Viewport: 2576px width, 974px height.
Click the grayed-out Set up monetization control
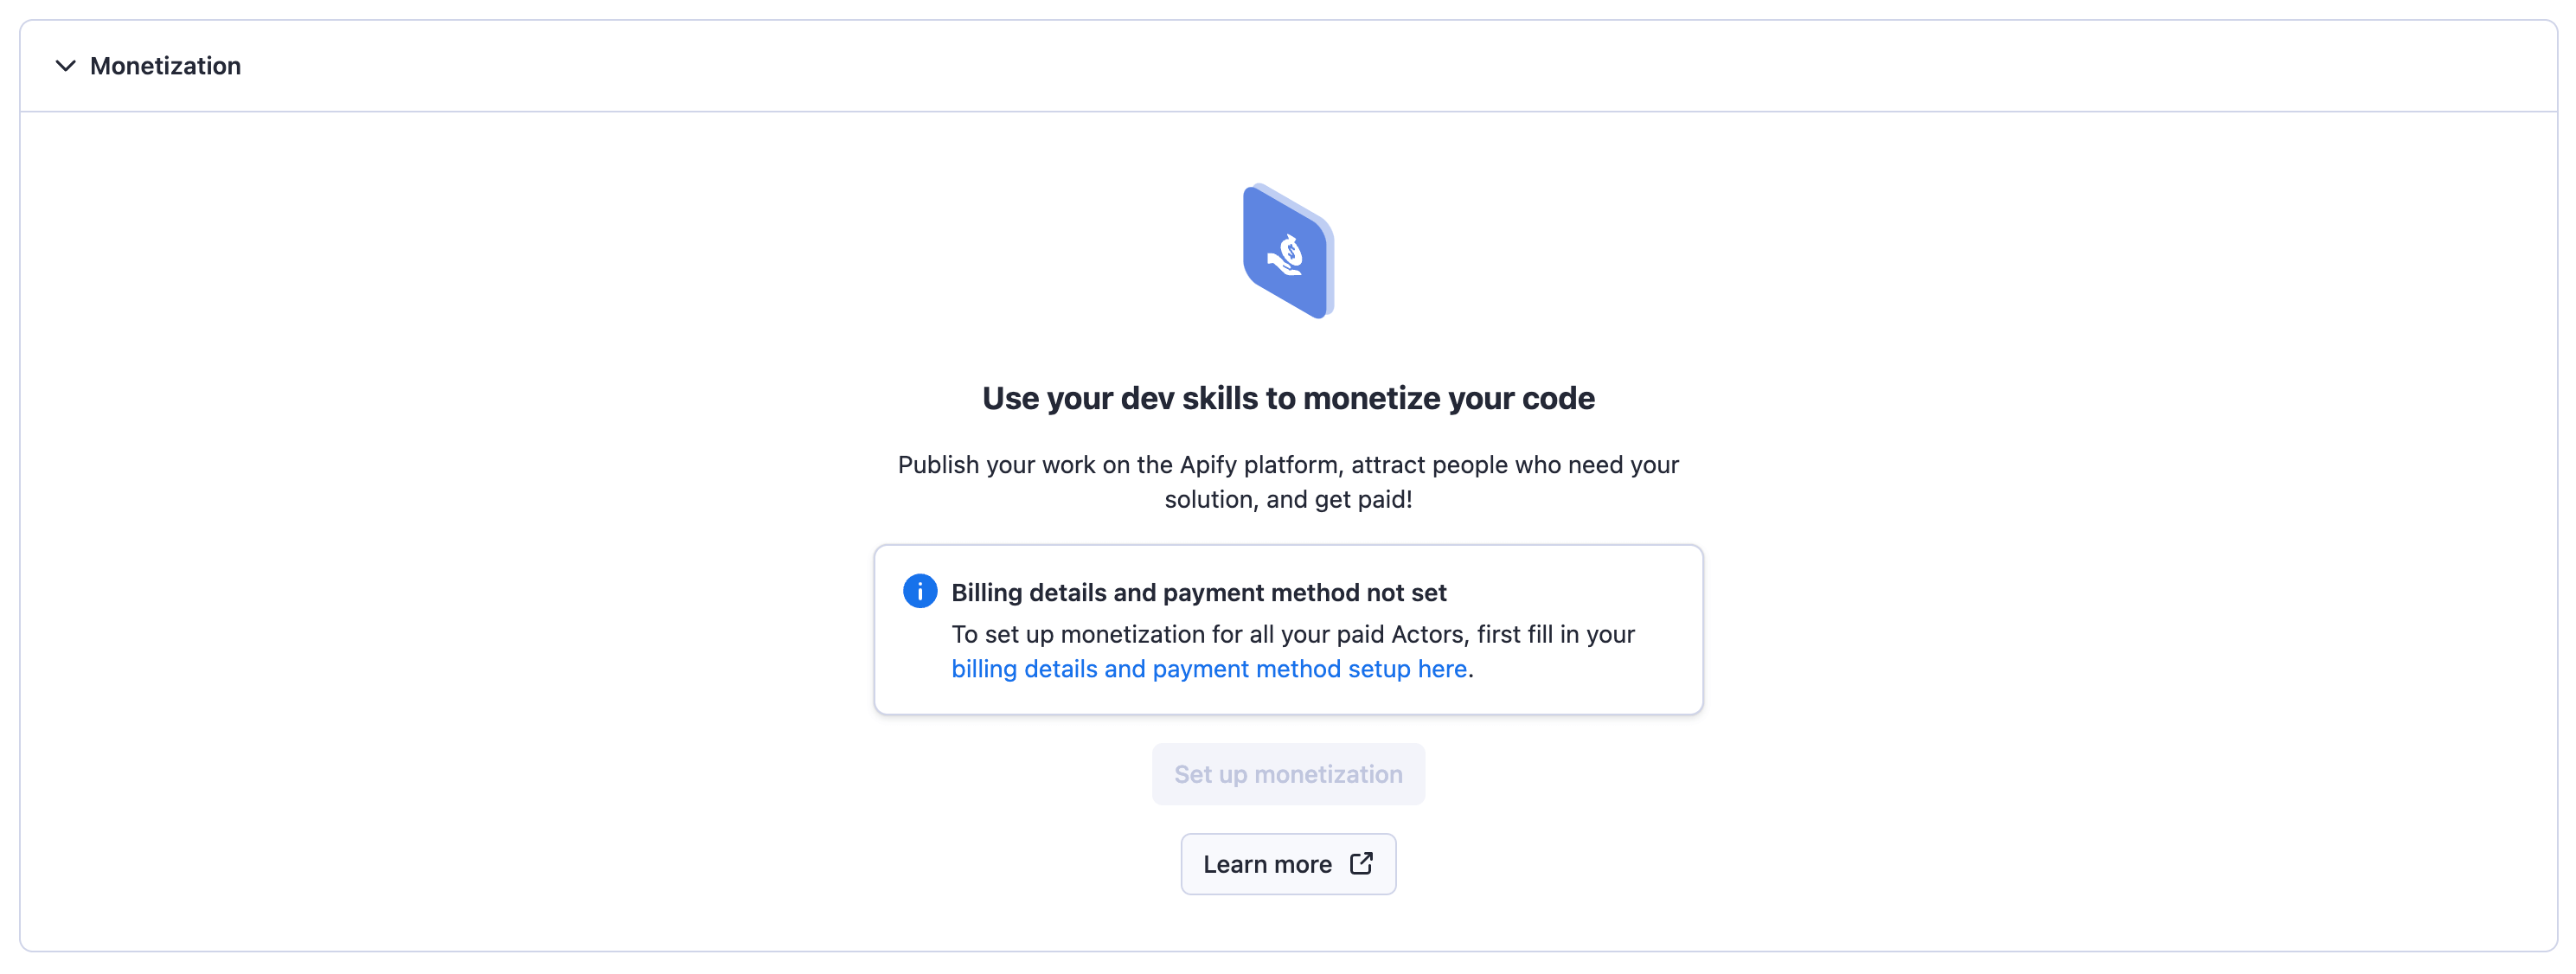click(x=1288, y=773)
